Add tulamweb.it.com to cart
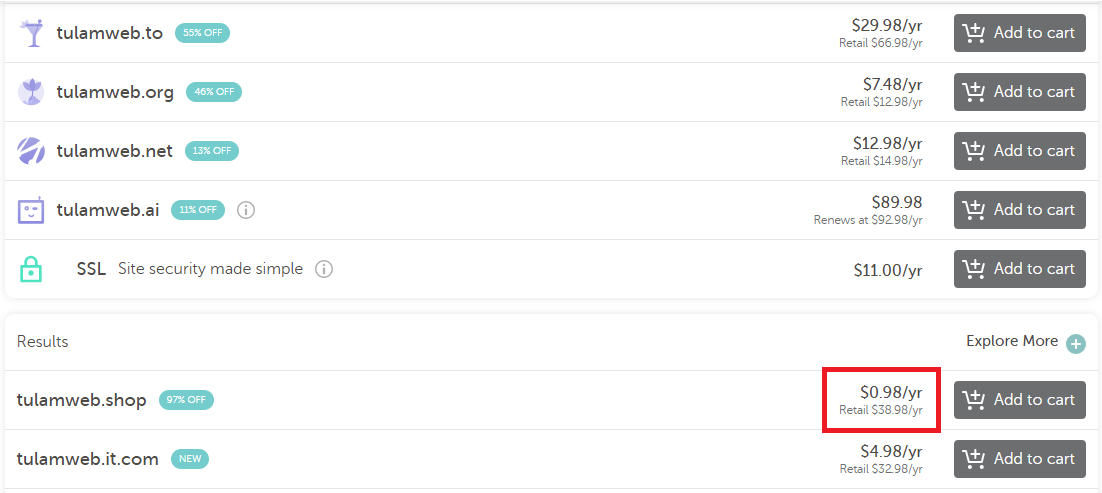This screenshot has width=1102, height=493. click(x=1020, y=459)
